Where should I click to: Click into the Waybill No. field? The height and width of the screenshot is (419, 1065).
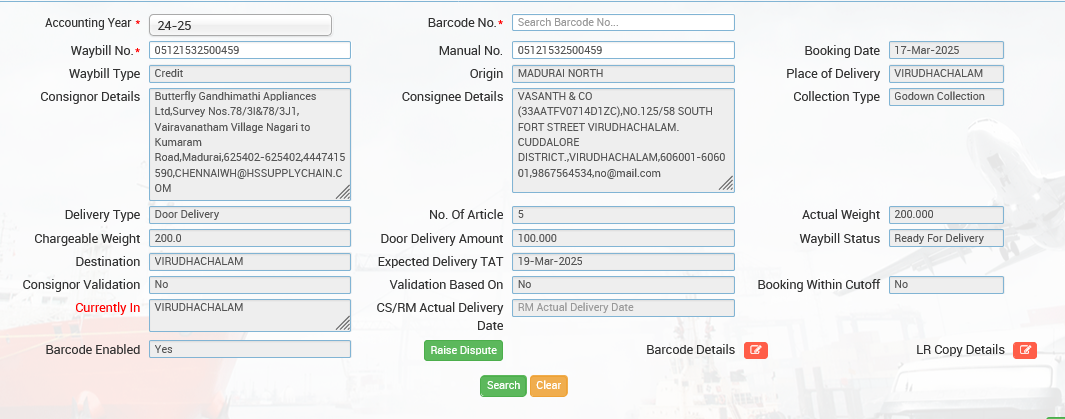tap(250, 50)
